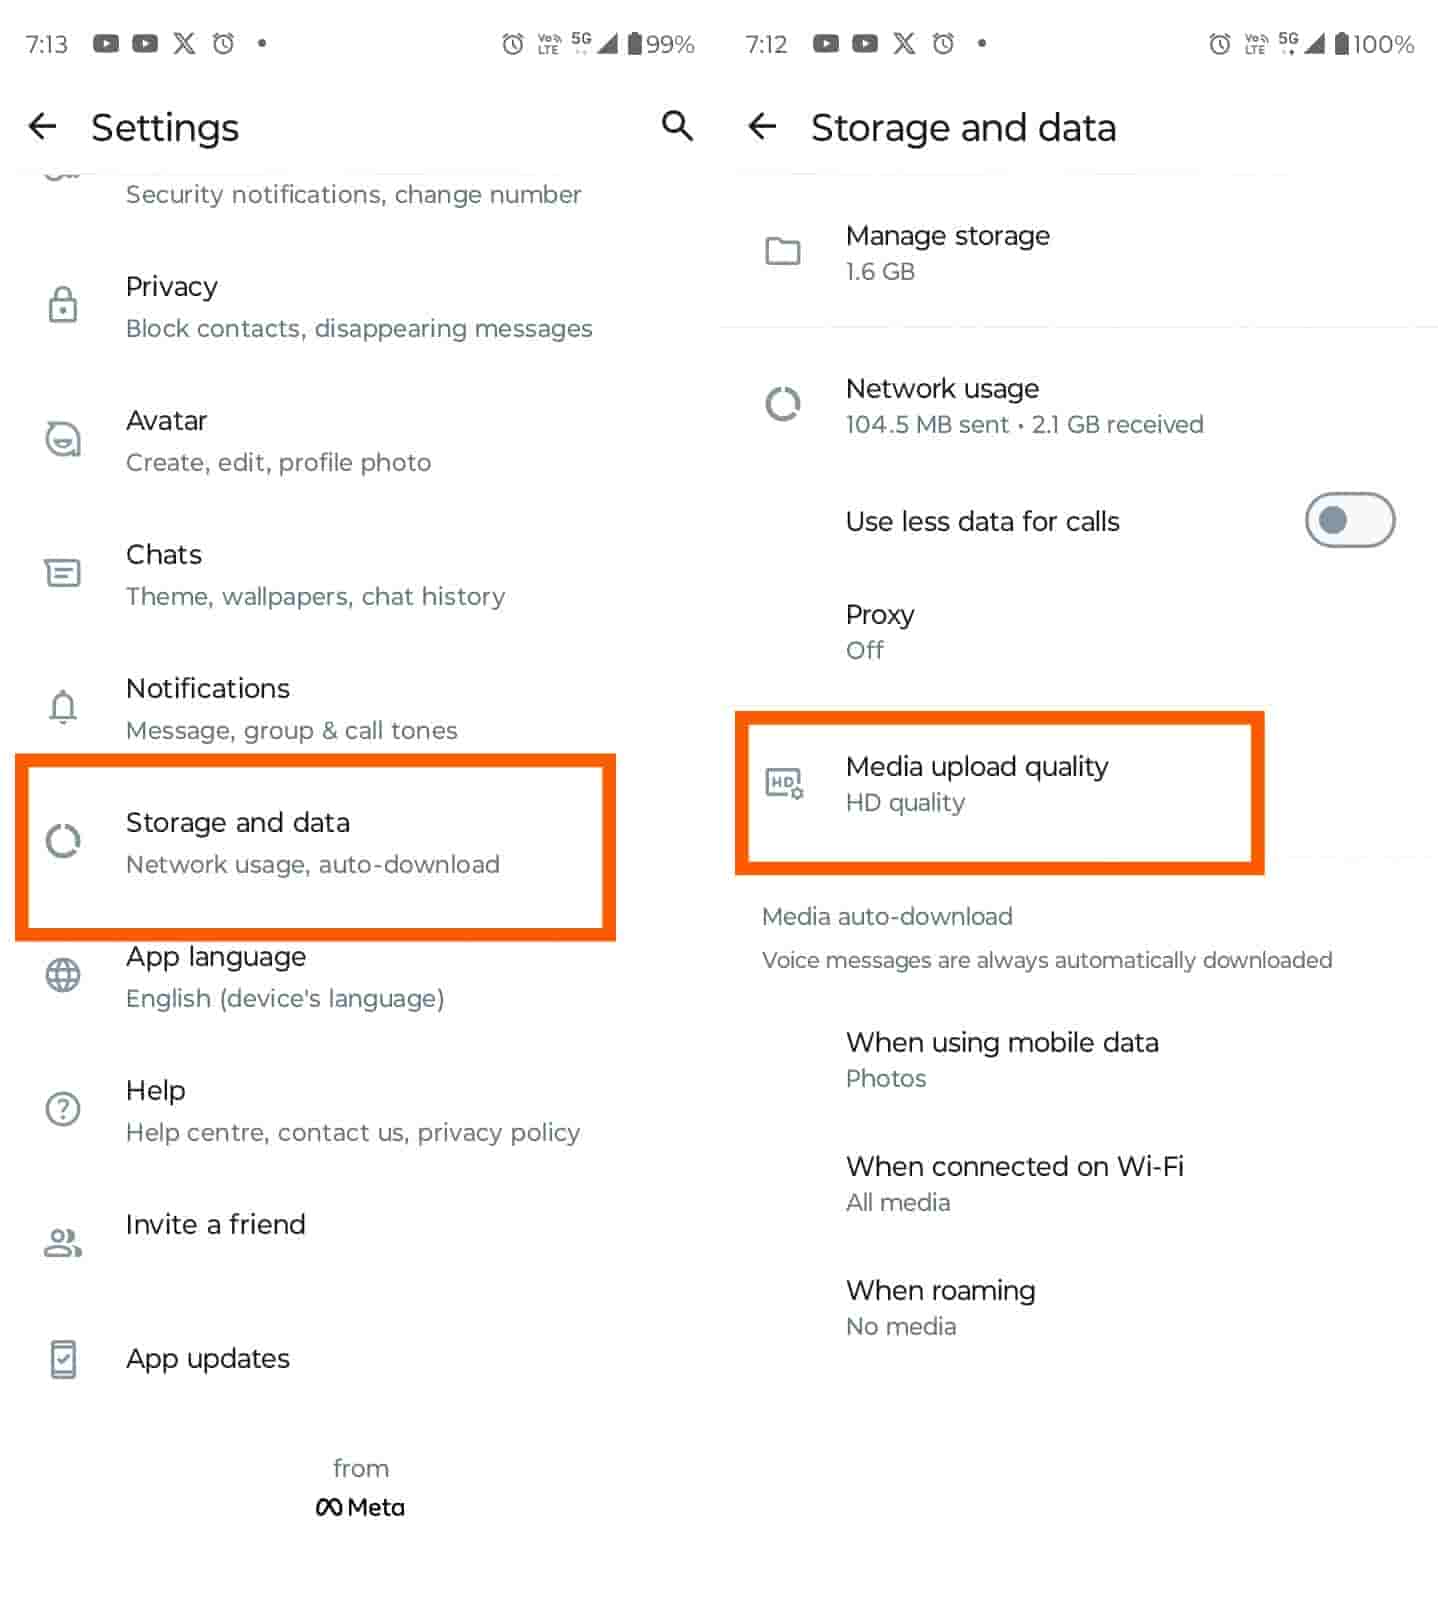The height and width of the screenshot is (1600, 1438).
Task: Tap Invite a friend
Action: 216,1225
